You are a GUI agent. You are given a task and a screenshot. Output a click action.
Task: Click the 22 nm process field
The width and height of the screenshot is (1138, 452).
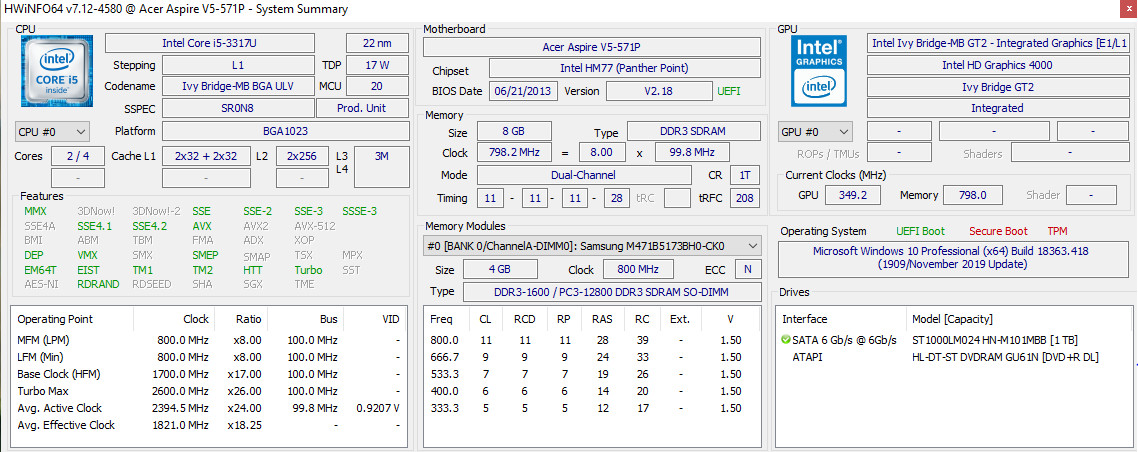[x=377, y=44]
